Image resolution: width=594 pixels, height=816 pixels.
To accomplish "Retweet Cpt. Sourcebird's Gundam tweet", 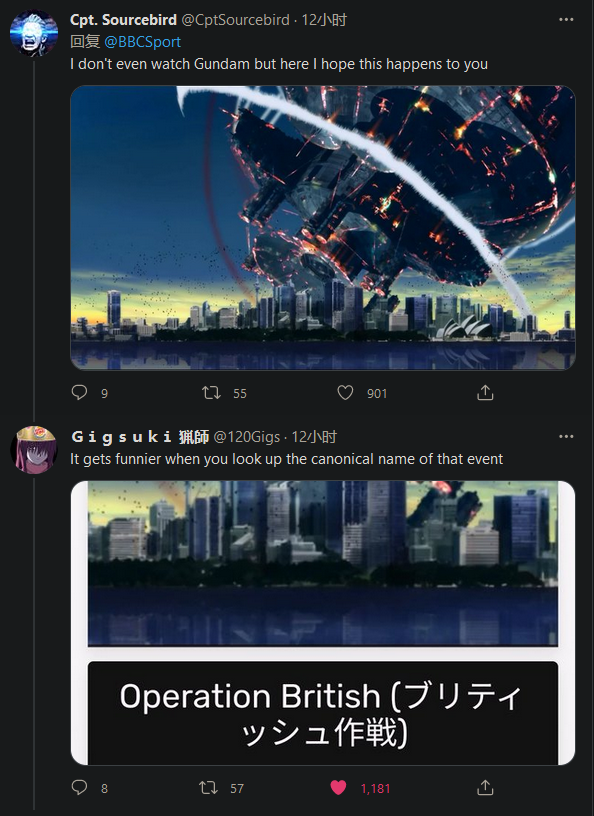I will (211, 392).
